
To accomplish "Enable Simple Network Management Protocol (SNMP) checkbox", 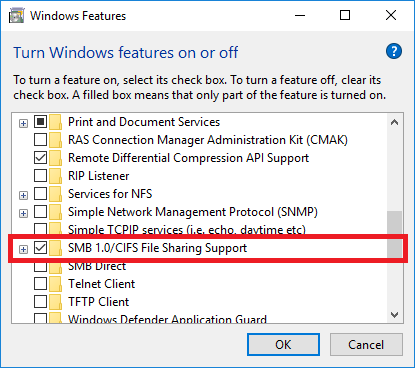I will (40, 212).
